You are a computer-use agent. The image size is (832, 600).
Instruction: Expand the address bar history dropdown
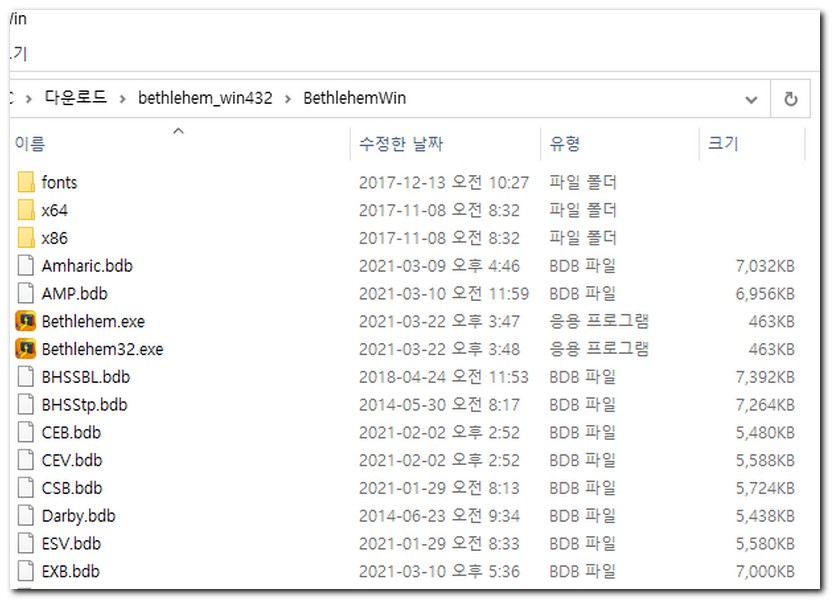(x=752, y=99)
